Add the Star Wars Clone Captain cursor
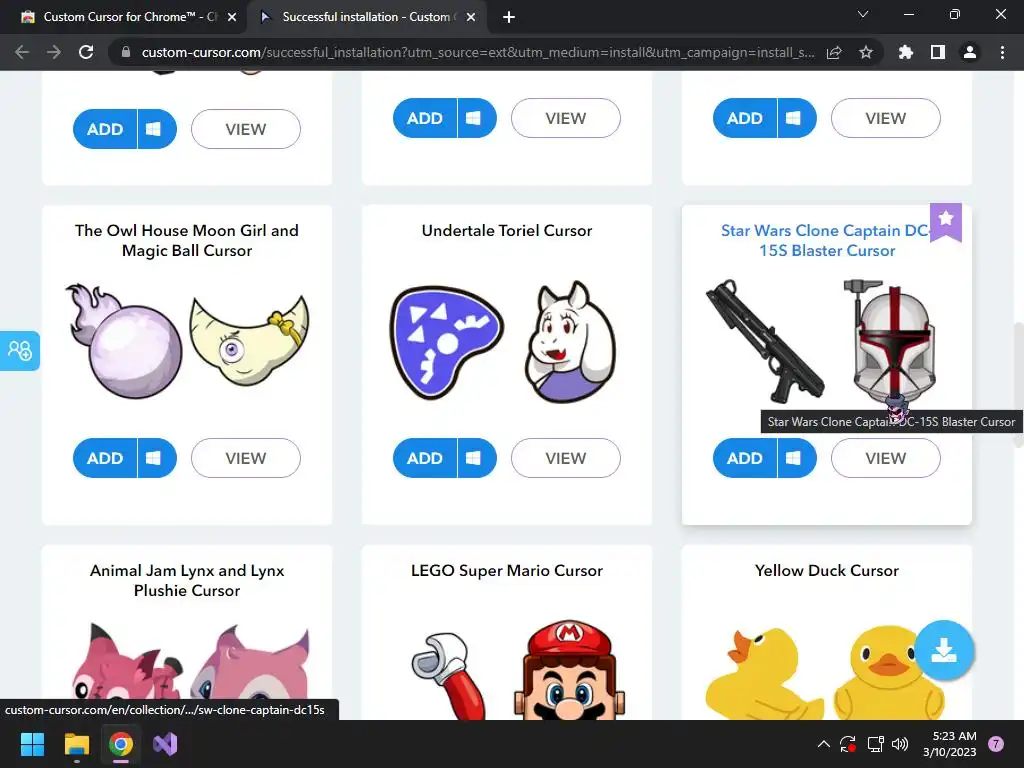 pos(745,458)
